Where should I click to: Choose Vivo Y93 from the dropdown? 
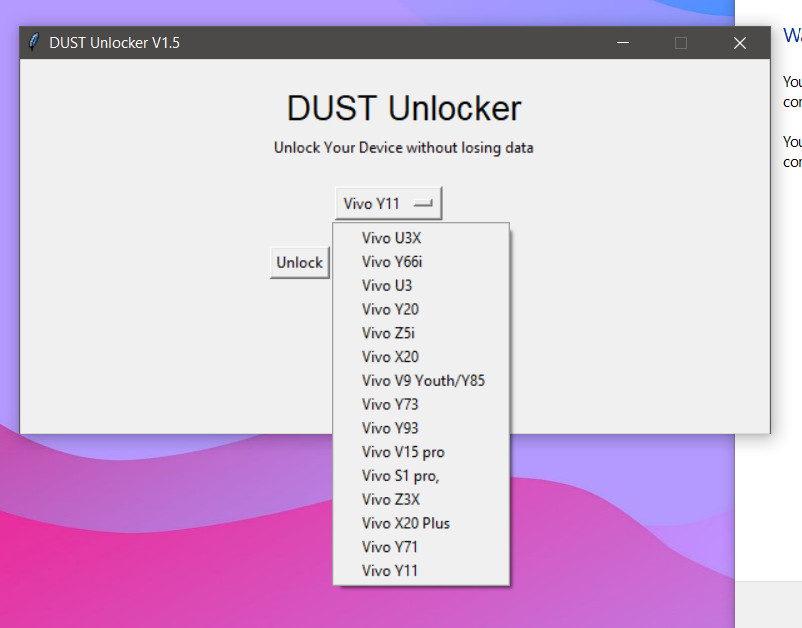coord(421,428)
